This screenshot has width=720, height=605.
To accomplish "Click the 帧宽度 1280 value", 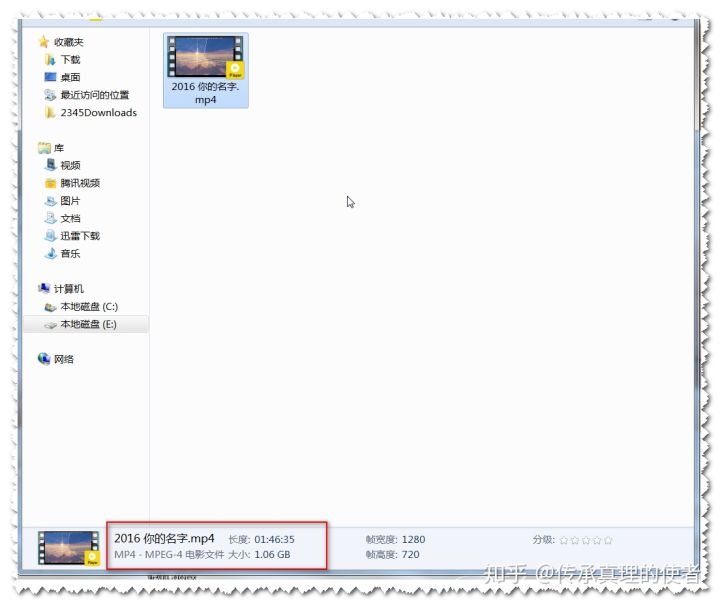I will [x=413, y=539].
